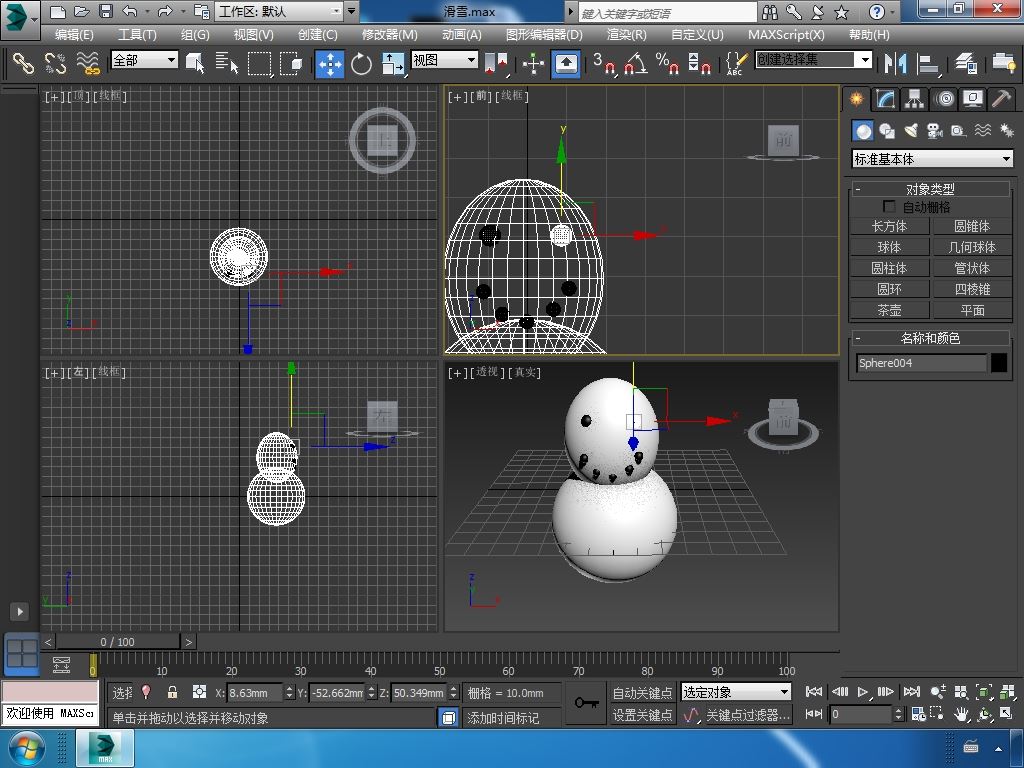1024x768 pixels.
Task: Enable 自动栅格 checkbox
Action: (x=889, y=206)
